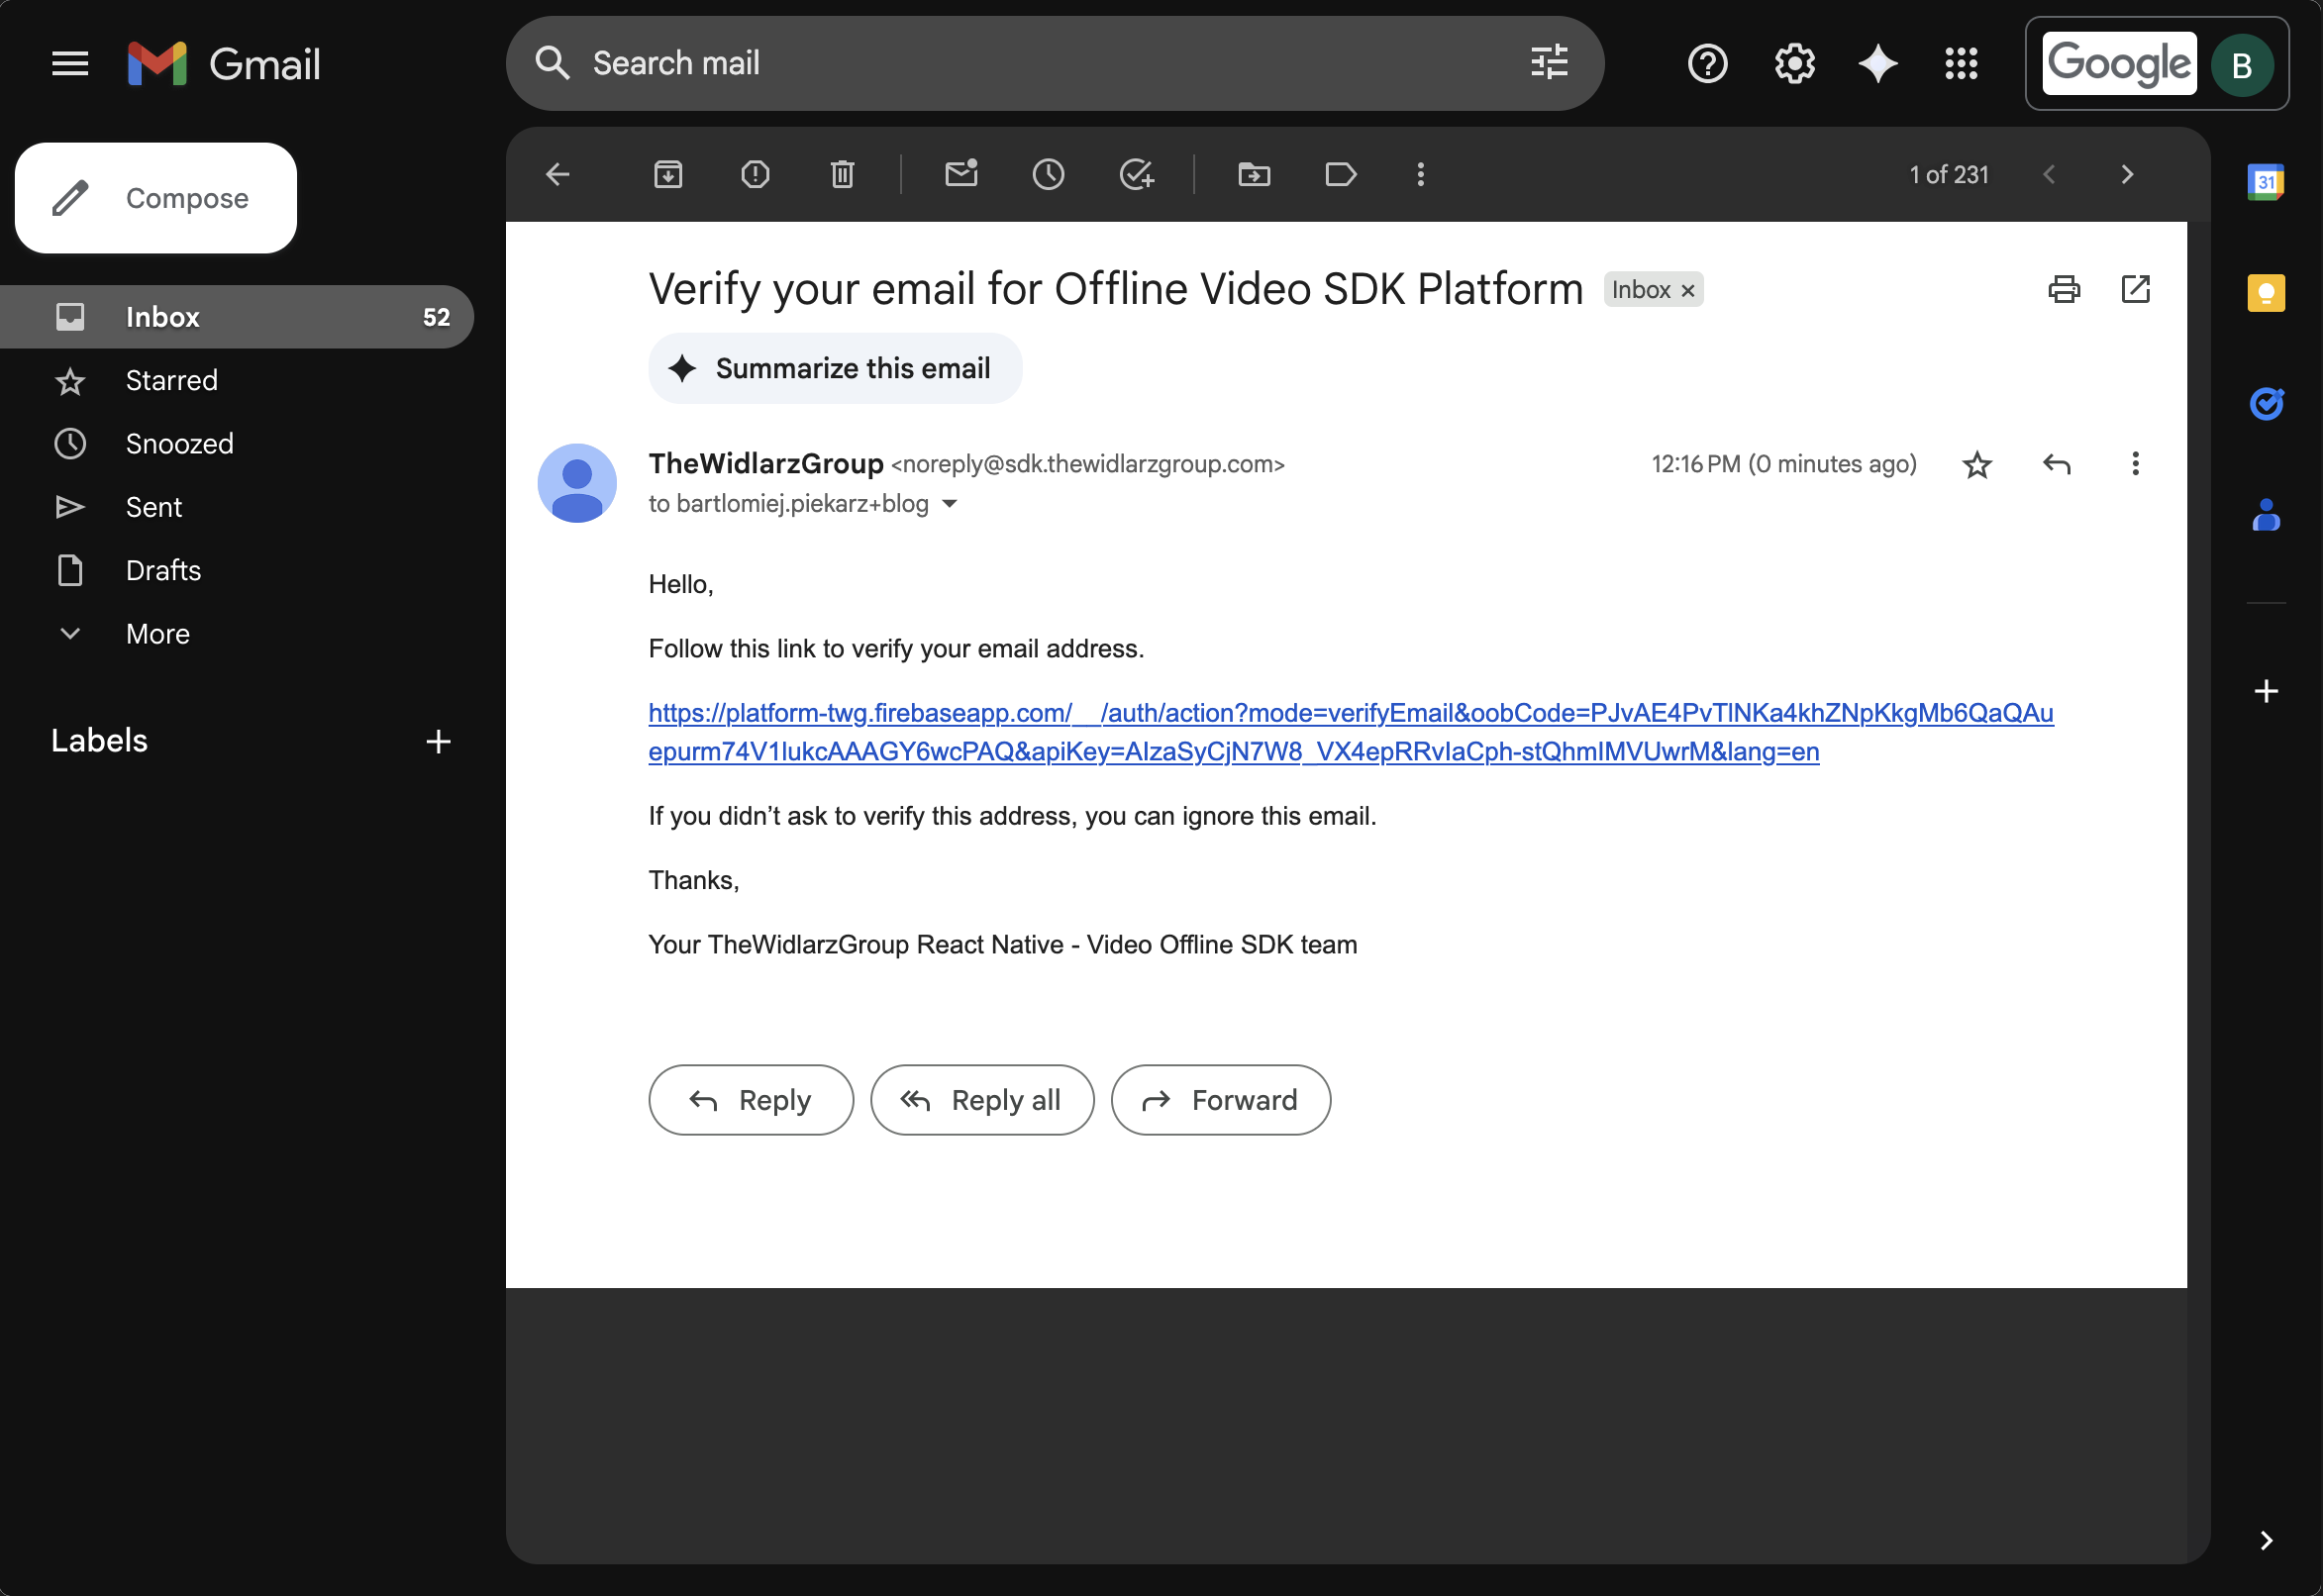Compose a new email
This screenshot has height=1596, width=2323.
point(156,198)
